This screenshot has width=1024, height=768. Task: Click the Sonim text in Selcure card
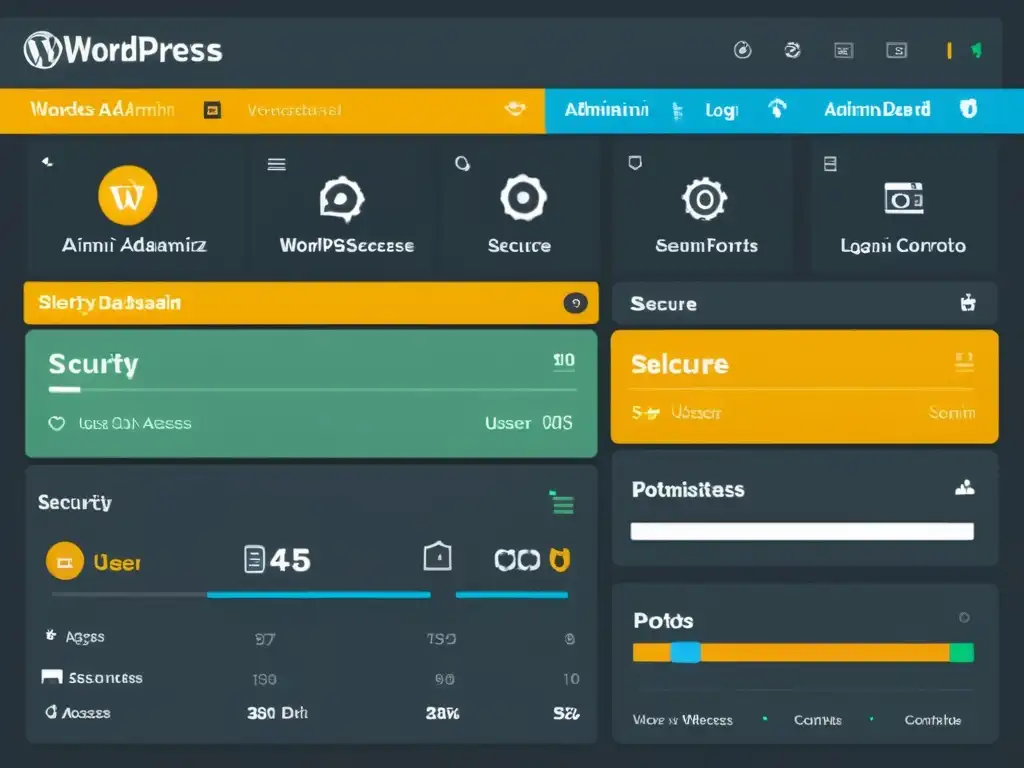pos(952,413)
